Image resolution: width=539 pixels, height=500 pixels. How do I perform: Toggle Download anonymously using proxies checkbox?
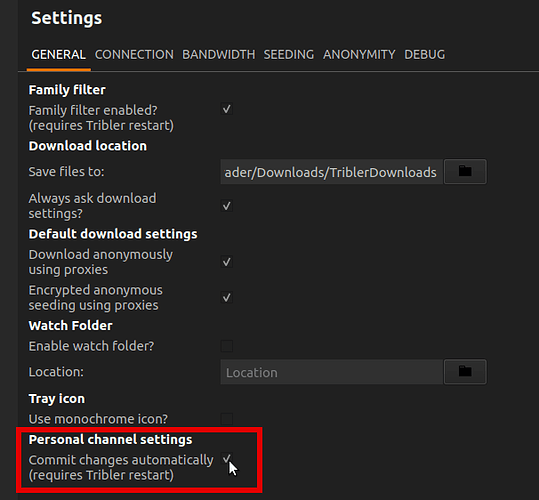(227, 262)
